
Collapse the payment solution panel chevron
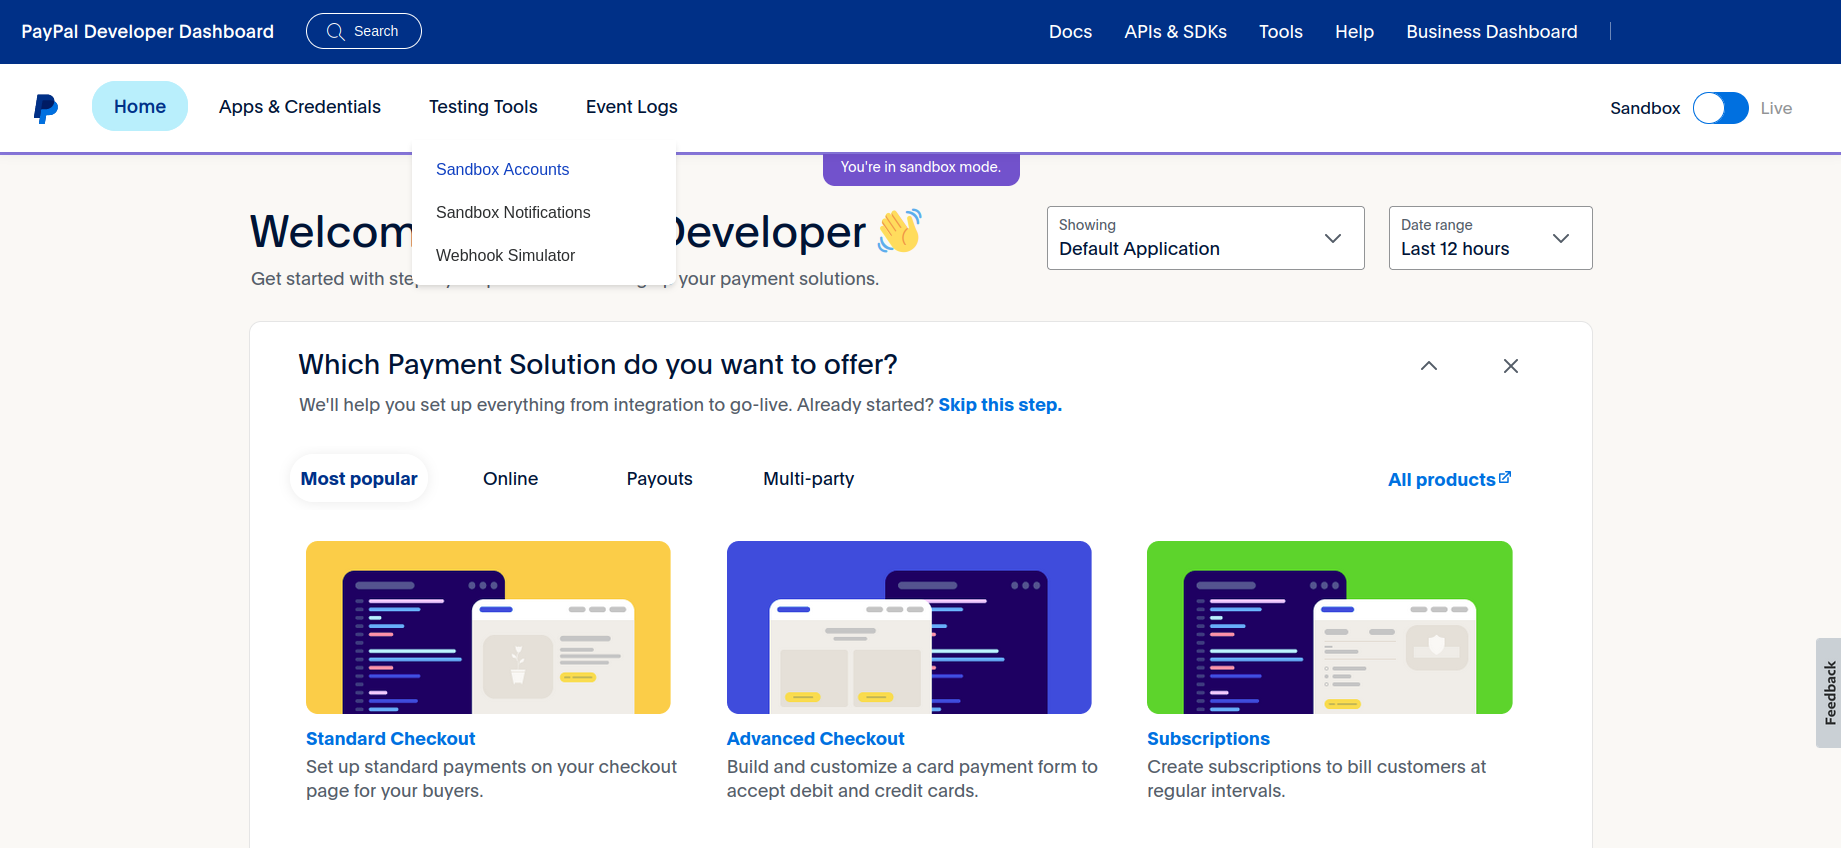(x=1429, y=366)
